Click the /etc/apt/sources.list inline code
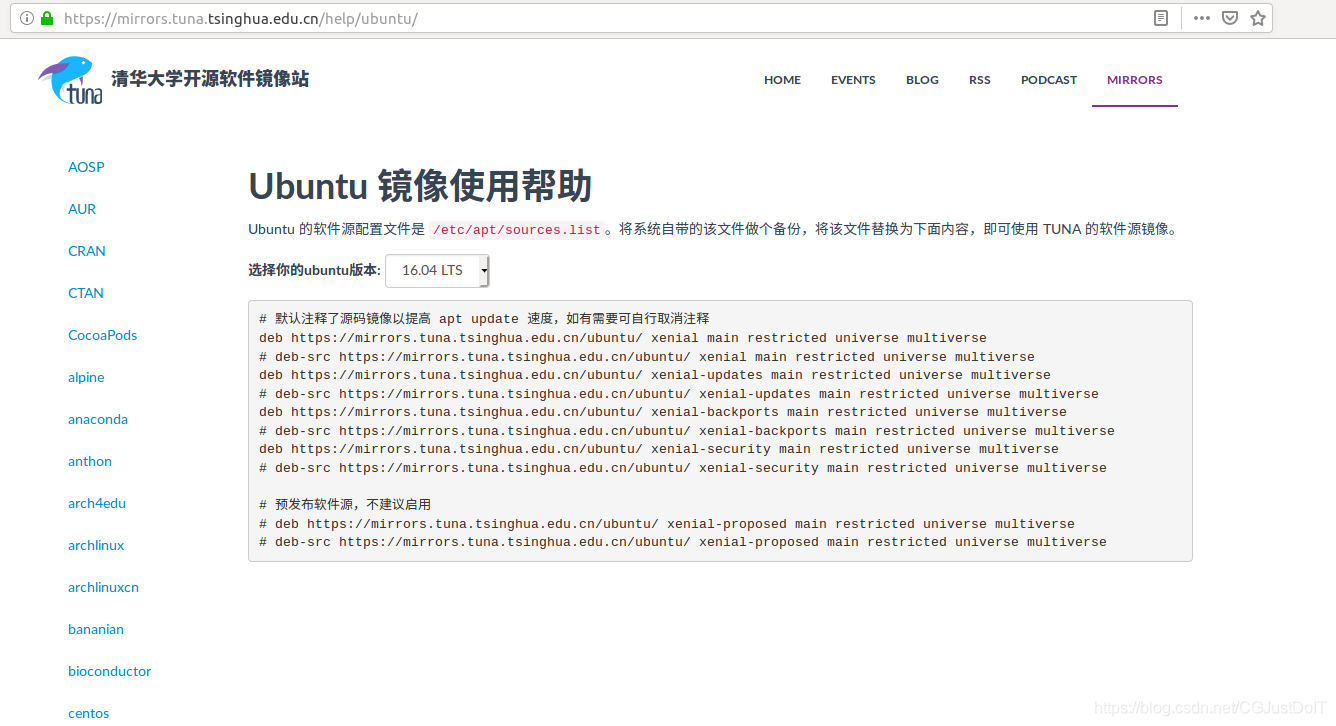Viewport: 1336px width, 726px height. coord(517,230)
